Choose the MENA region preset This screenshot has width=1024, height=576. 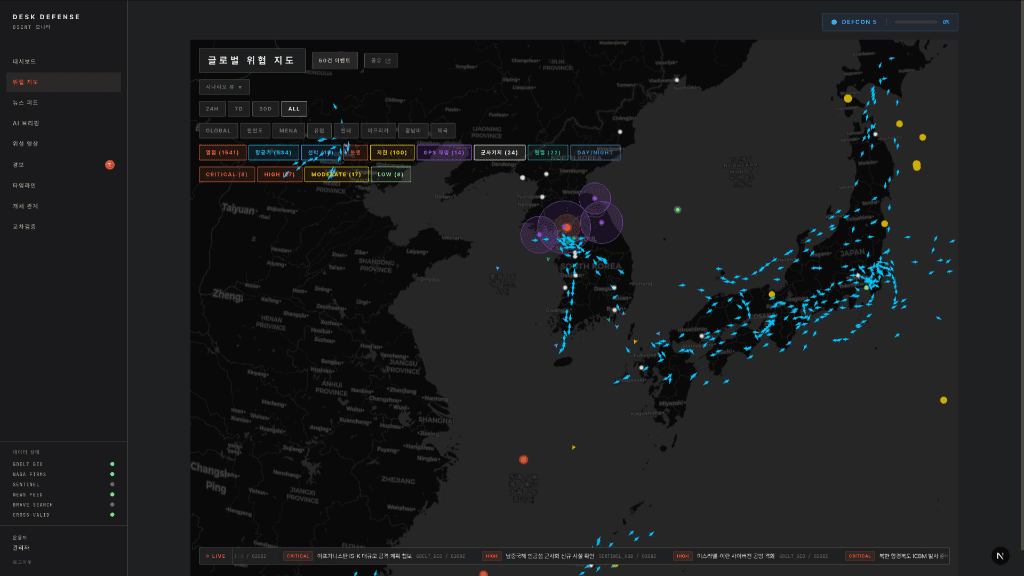(288, 131)
